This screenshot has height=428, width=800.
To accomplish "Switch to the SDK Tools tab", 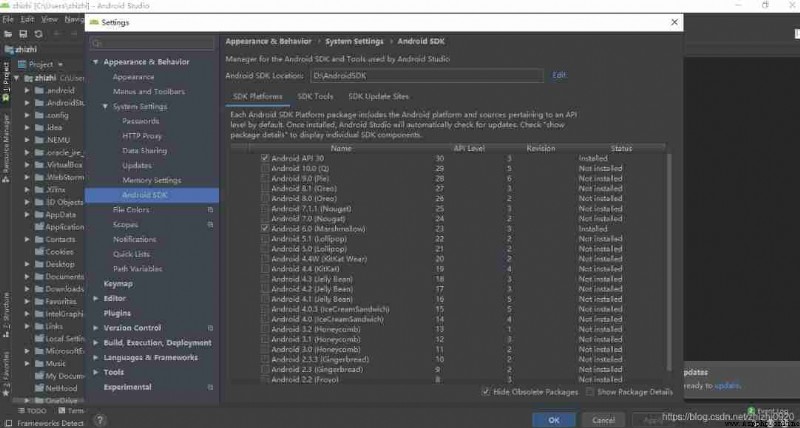I will 315,96.
